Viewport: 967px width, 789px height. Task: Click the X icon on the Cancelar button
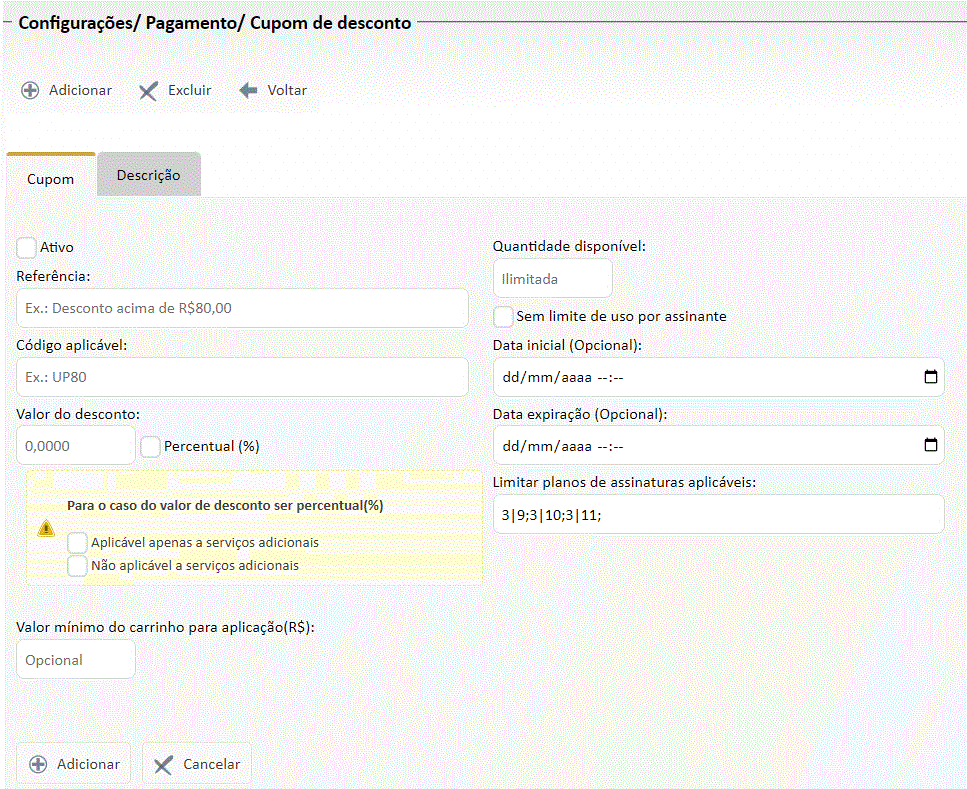pyautogui.click(x=163, y=765)
